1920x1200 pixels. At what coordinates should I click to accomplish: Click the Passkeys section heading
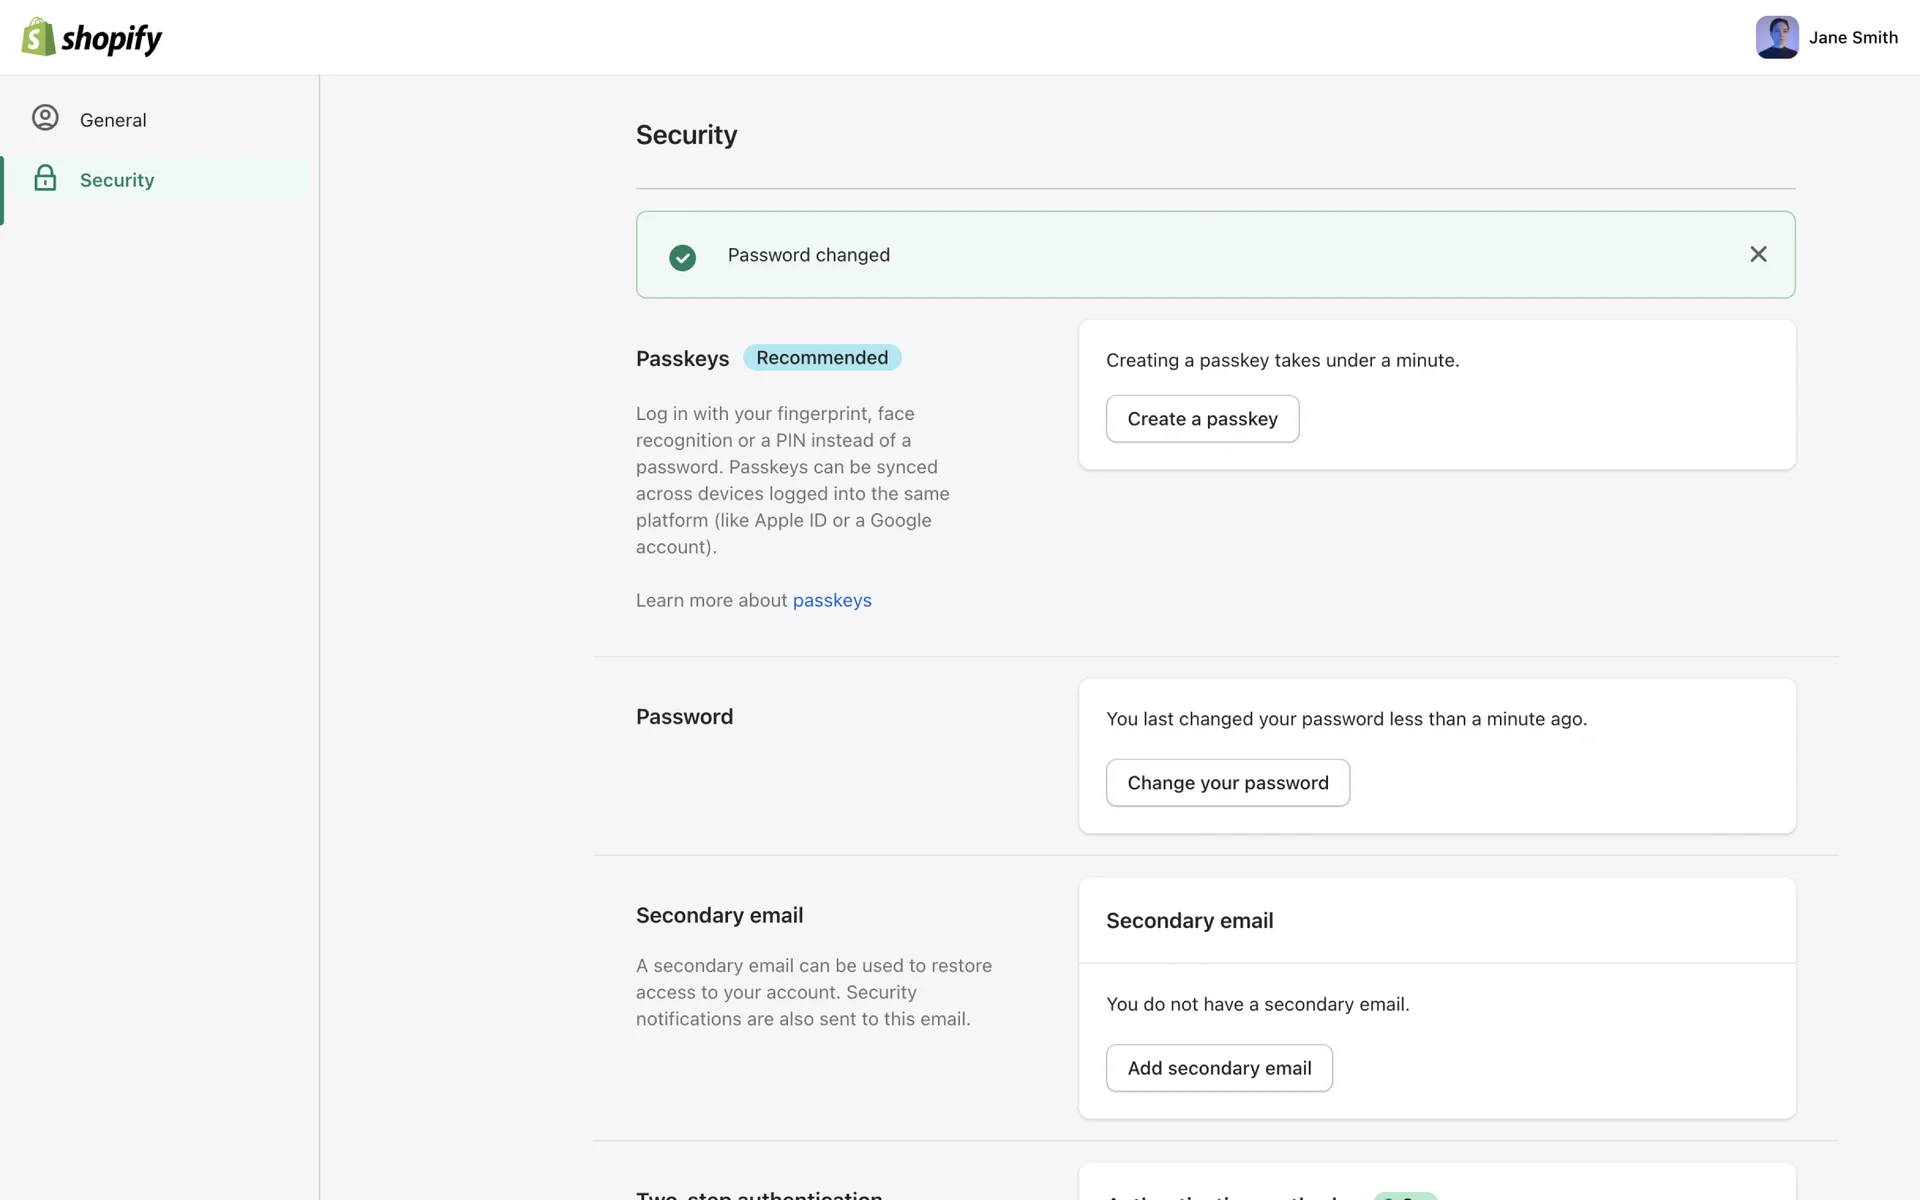coord(682,359)
